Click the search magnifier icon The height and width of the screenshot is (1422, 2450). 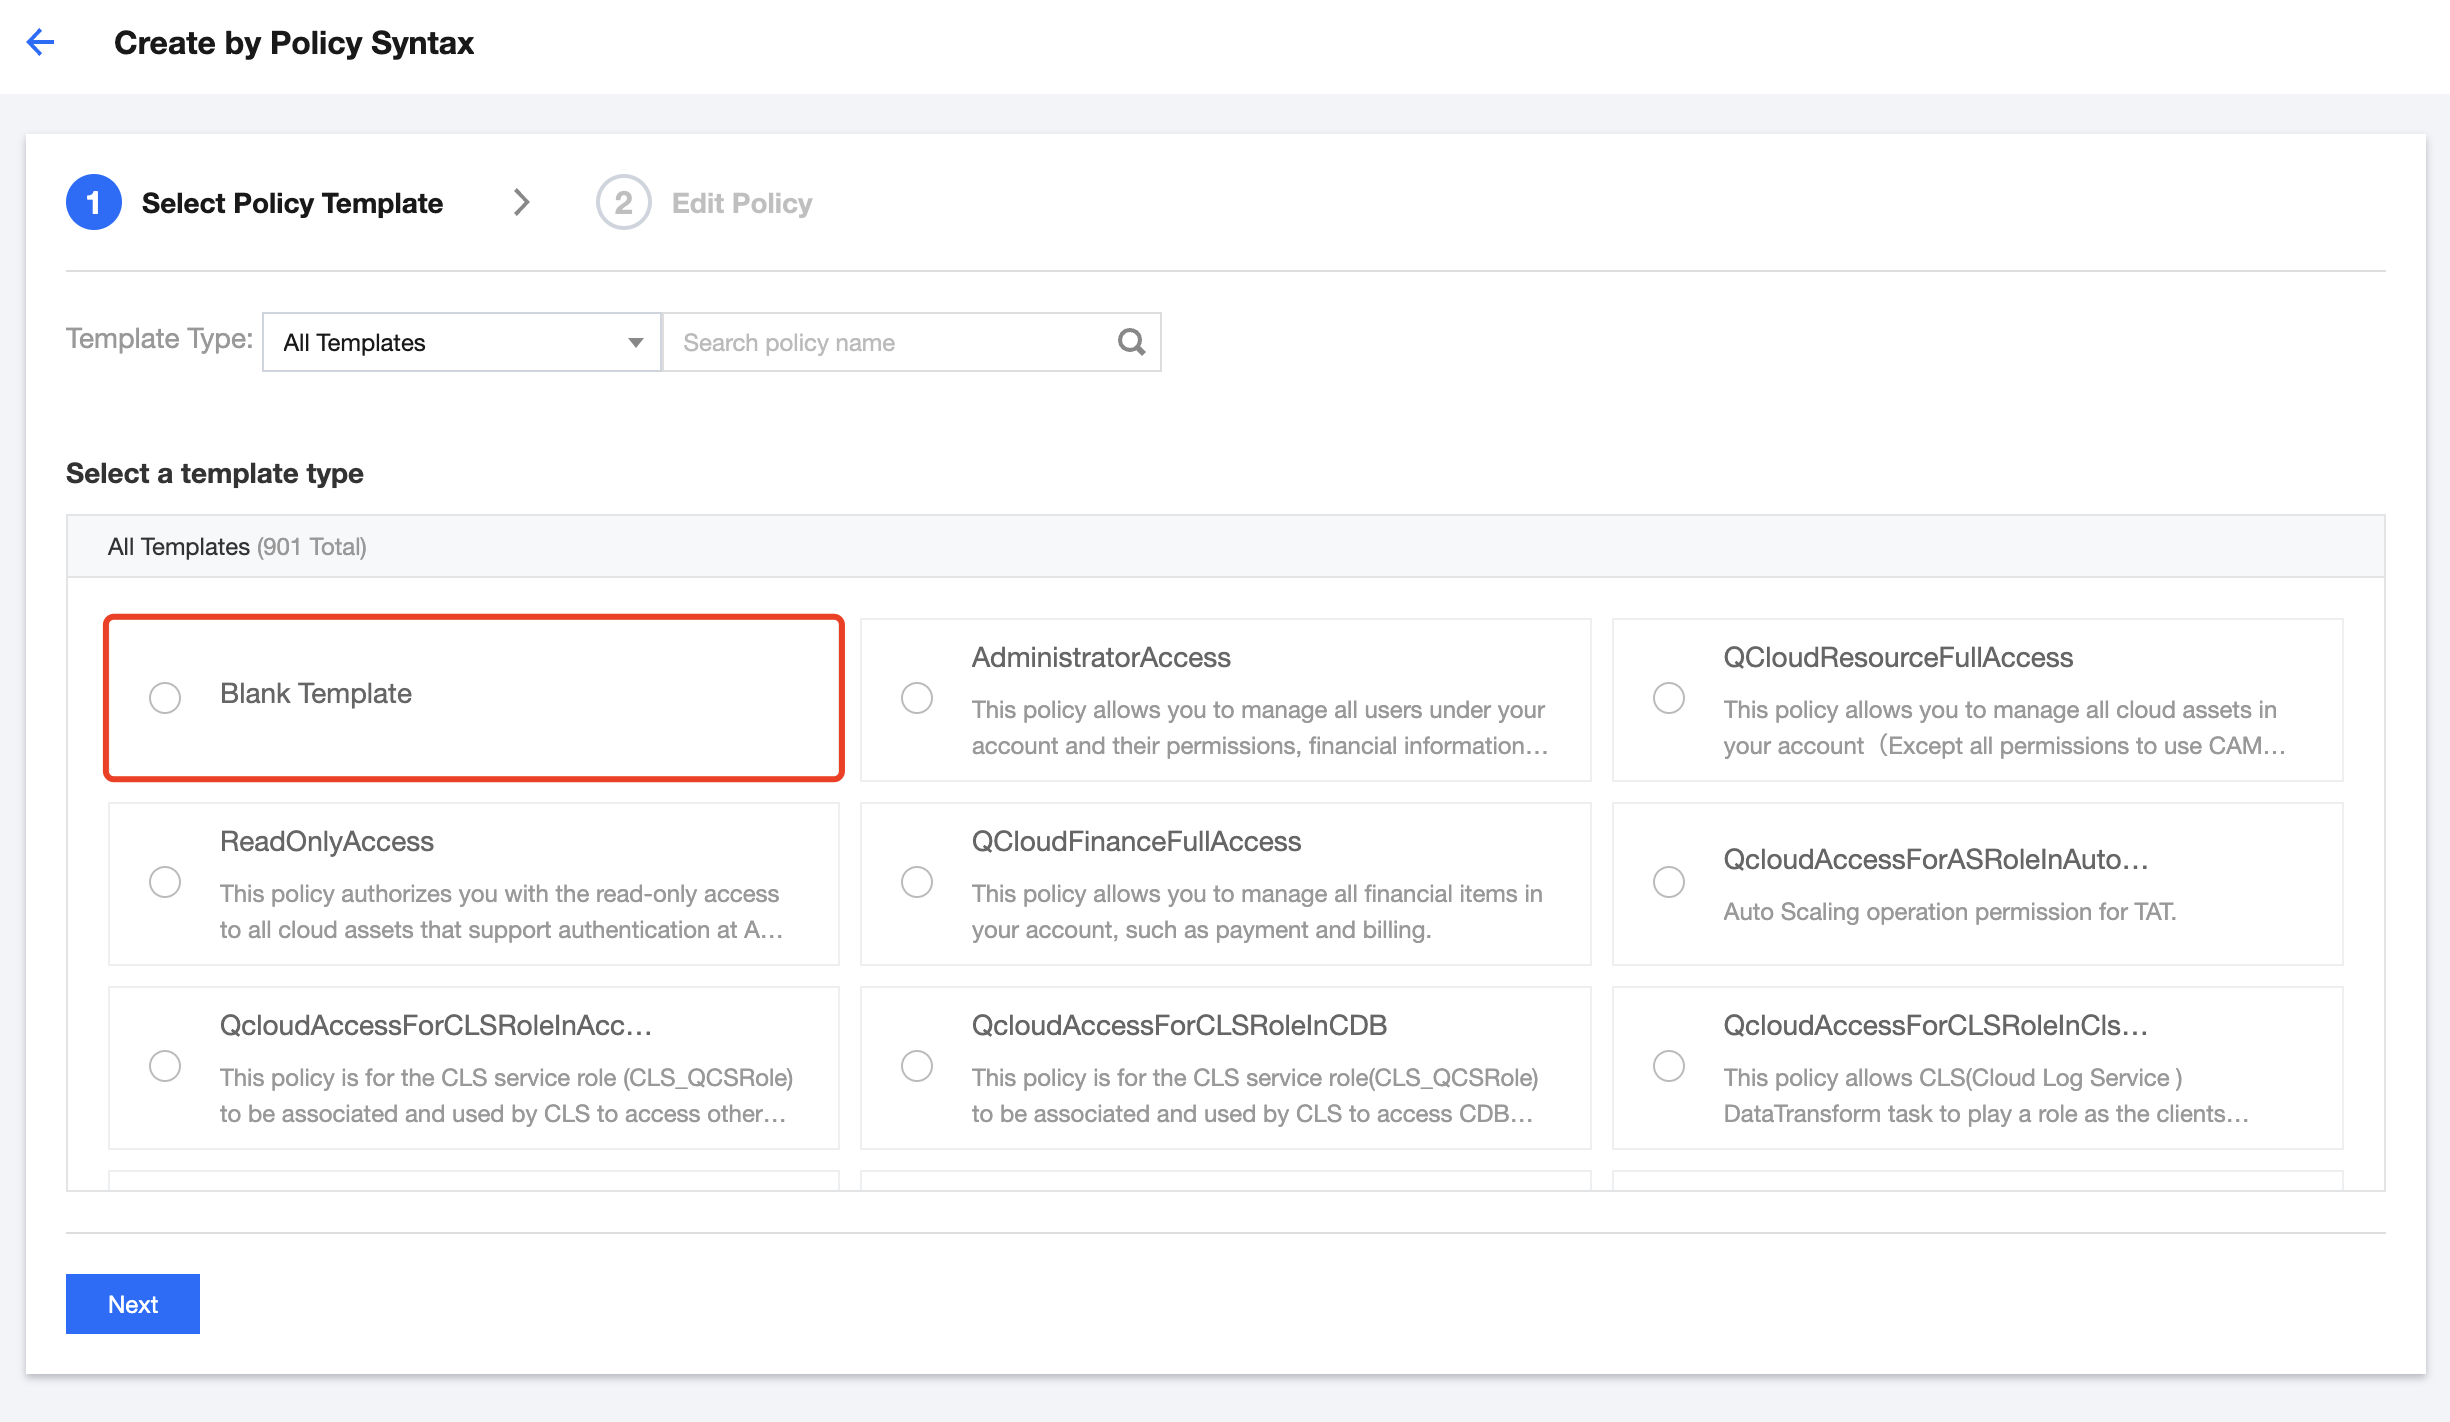coord(1131,342)
